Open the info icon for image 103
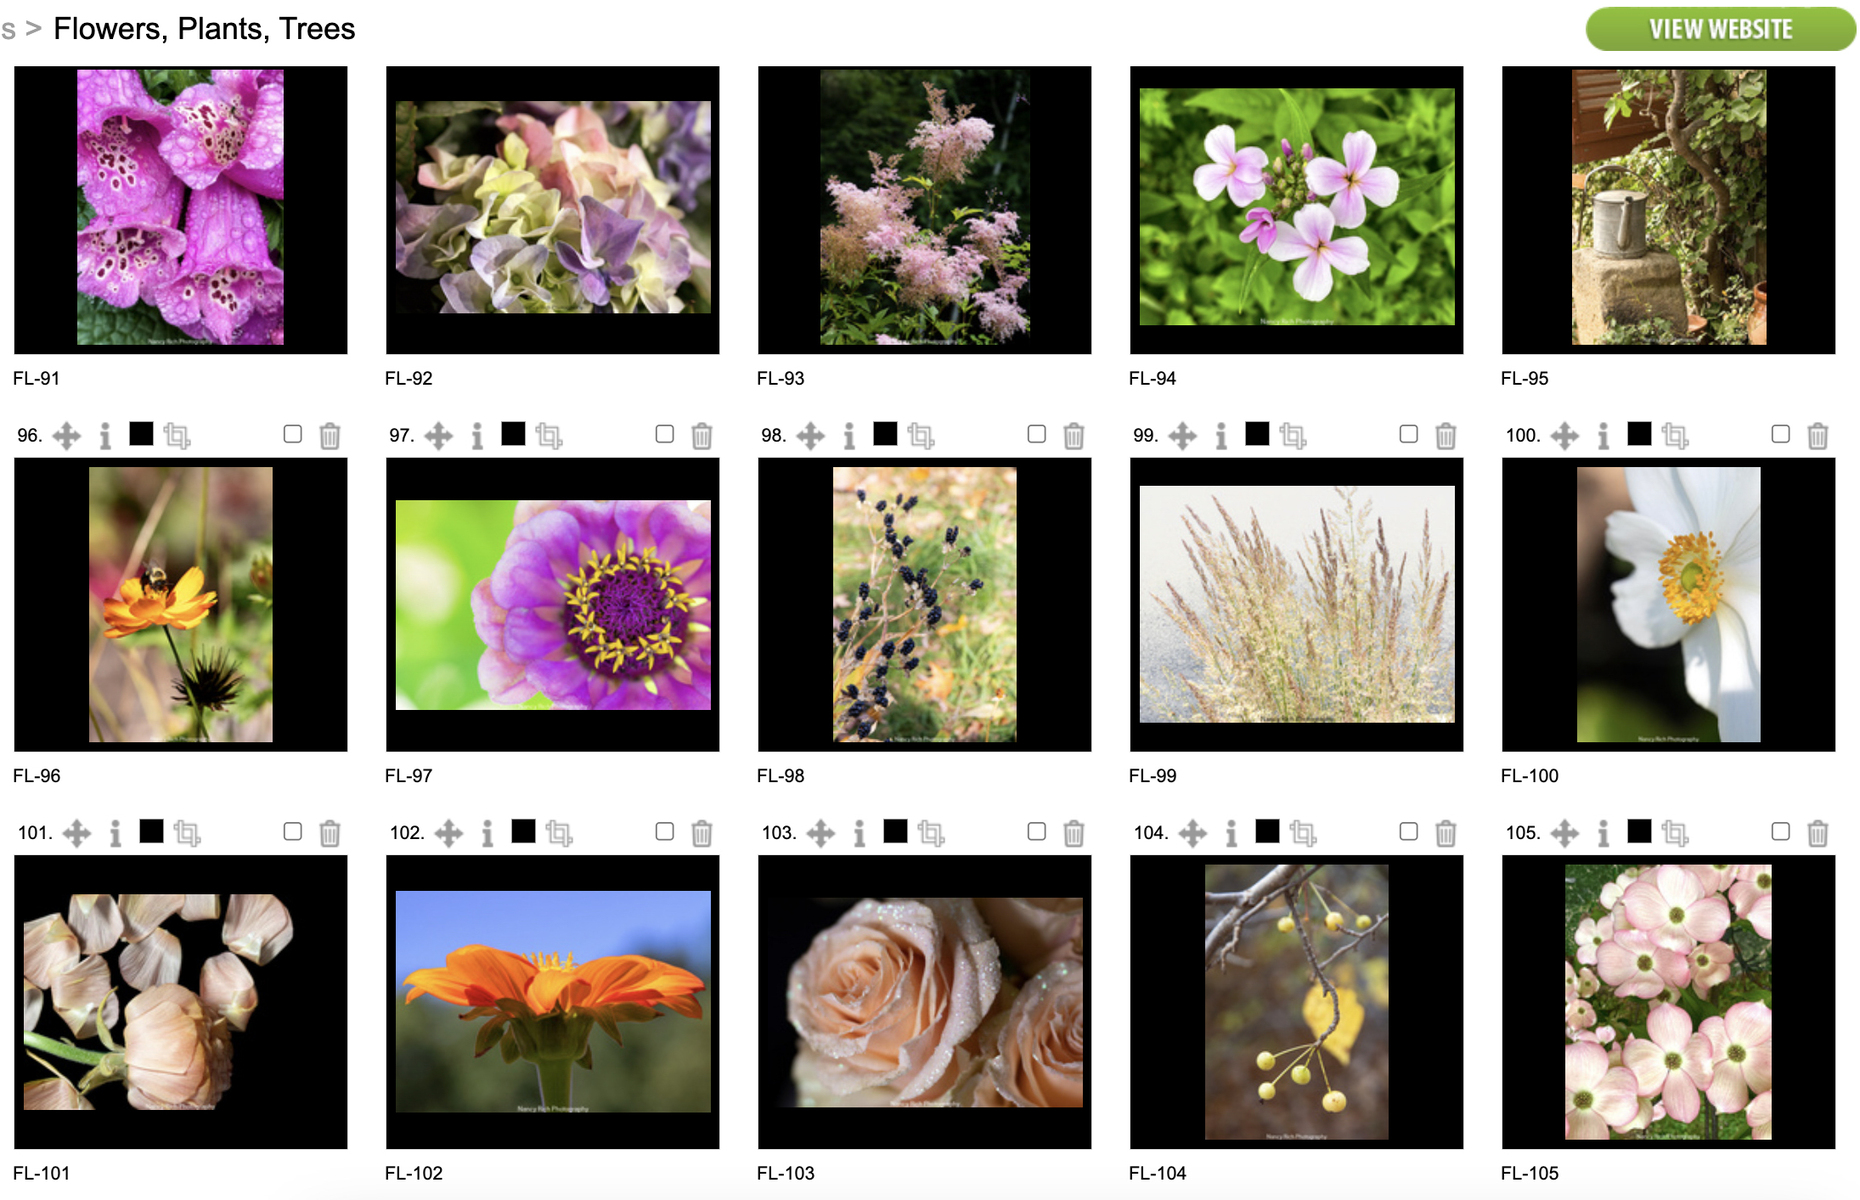 [859, 833]
